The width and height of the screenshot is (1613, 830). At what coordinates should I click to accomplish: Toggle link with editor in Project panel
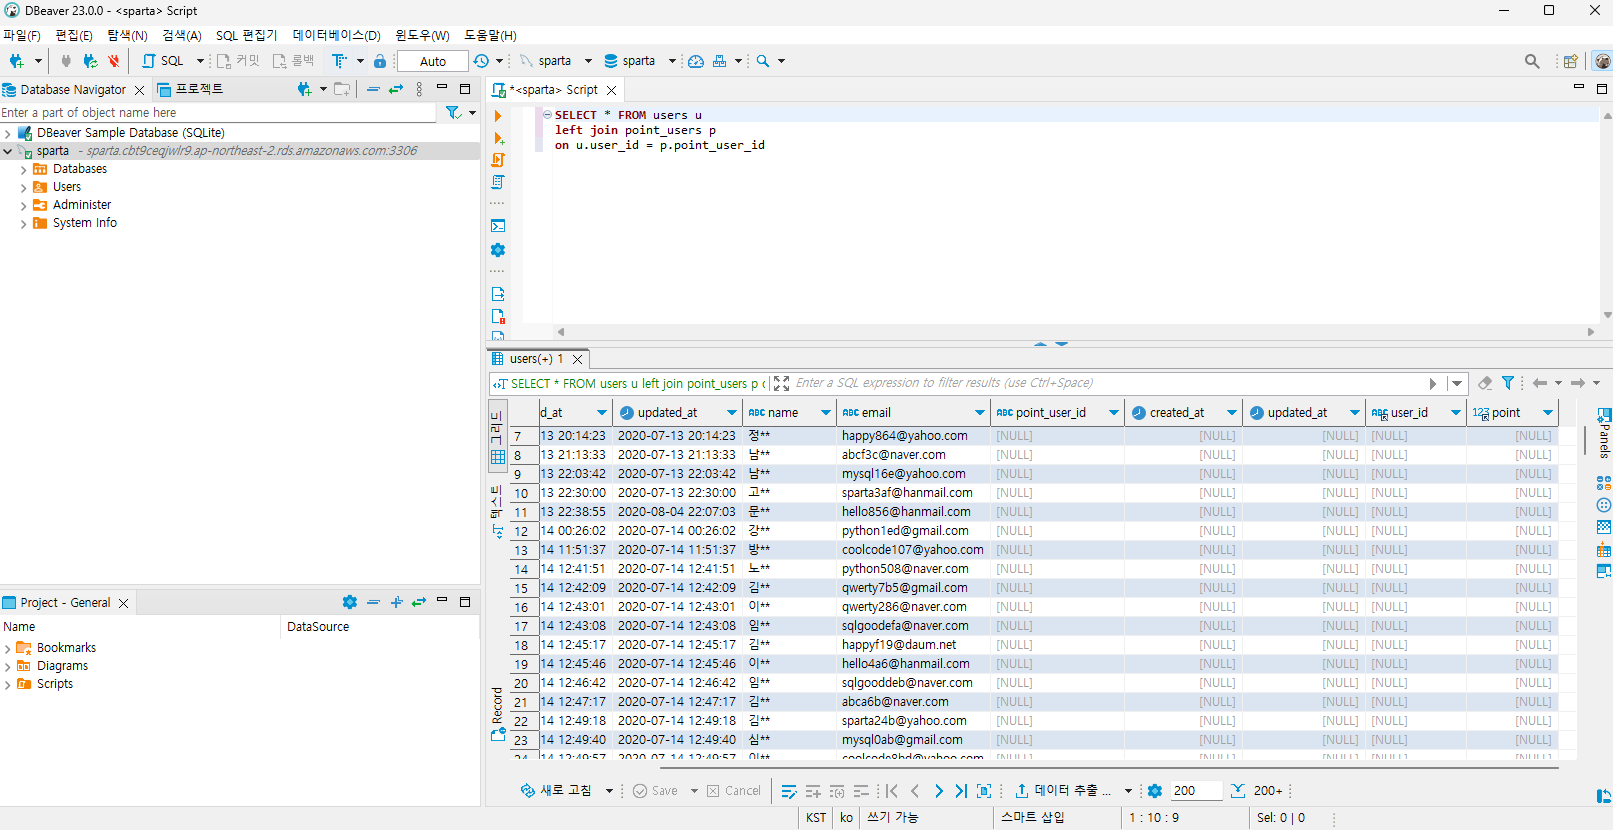click(419, 602)
